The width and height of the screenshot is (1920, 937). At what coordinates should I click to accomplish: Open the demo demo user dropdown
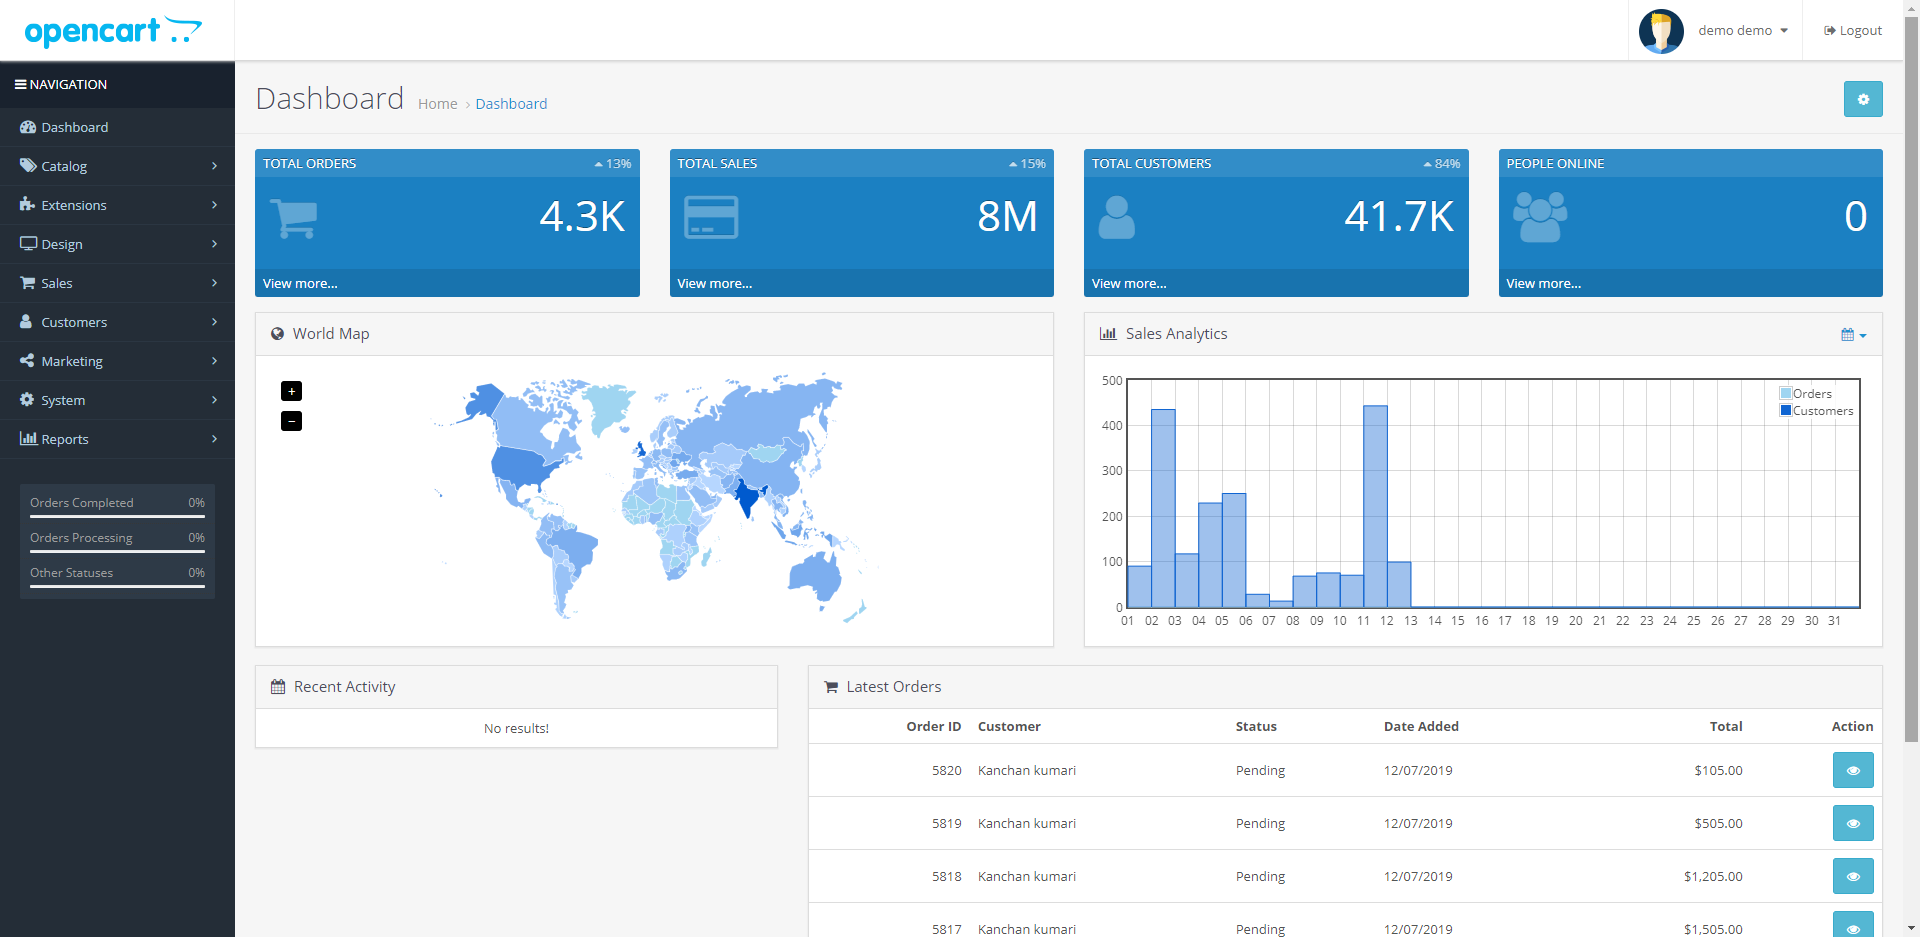pos(1742,31)
